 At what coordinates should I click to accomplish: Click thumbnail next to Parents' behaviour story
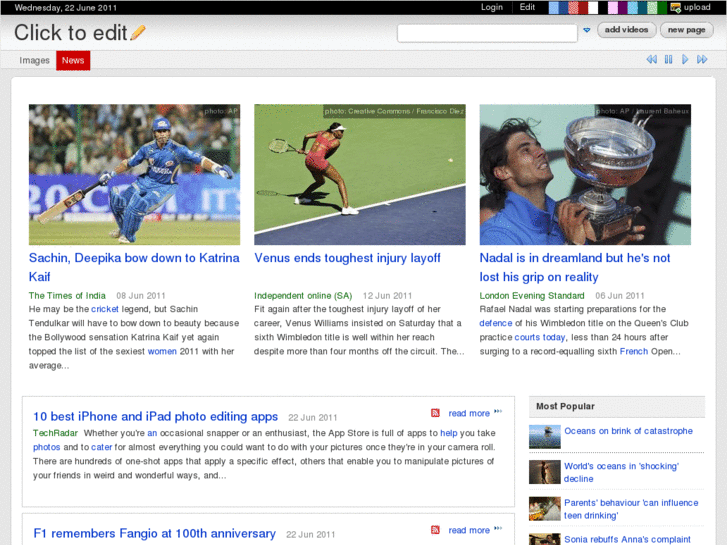click(x=545, y=509)
